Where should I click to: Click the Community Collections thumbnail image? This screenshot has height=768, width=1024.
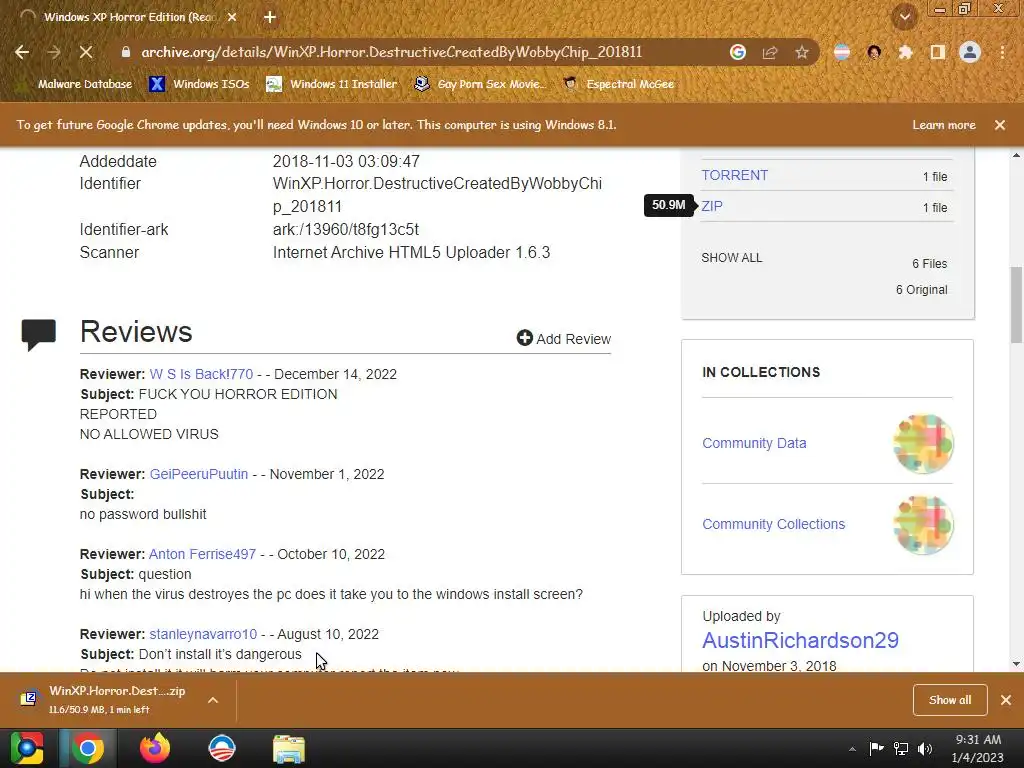(923, 525)
